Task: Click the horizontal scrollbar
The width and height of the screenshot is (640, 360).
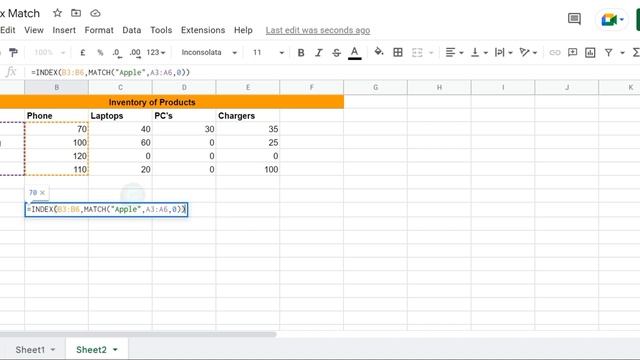Action: click(138, 334)
